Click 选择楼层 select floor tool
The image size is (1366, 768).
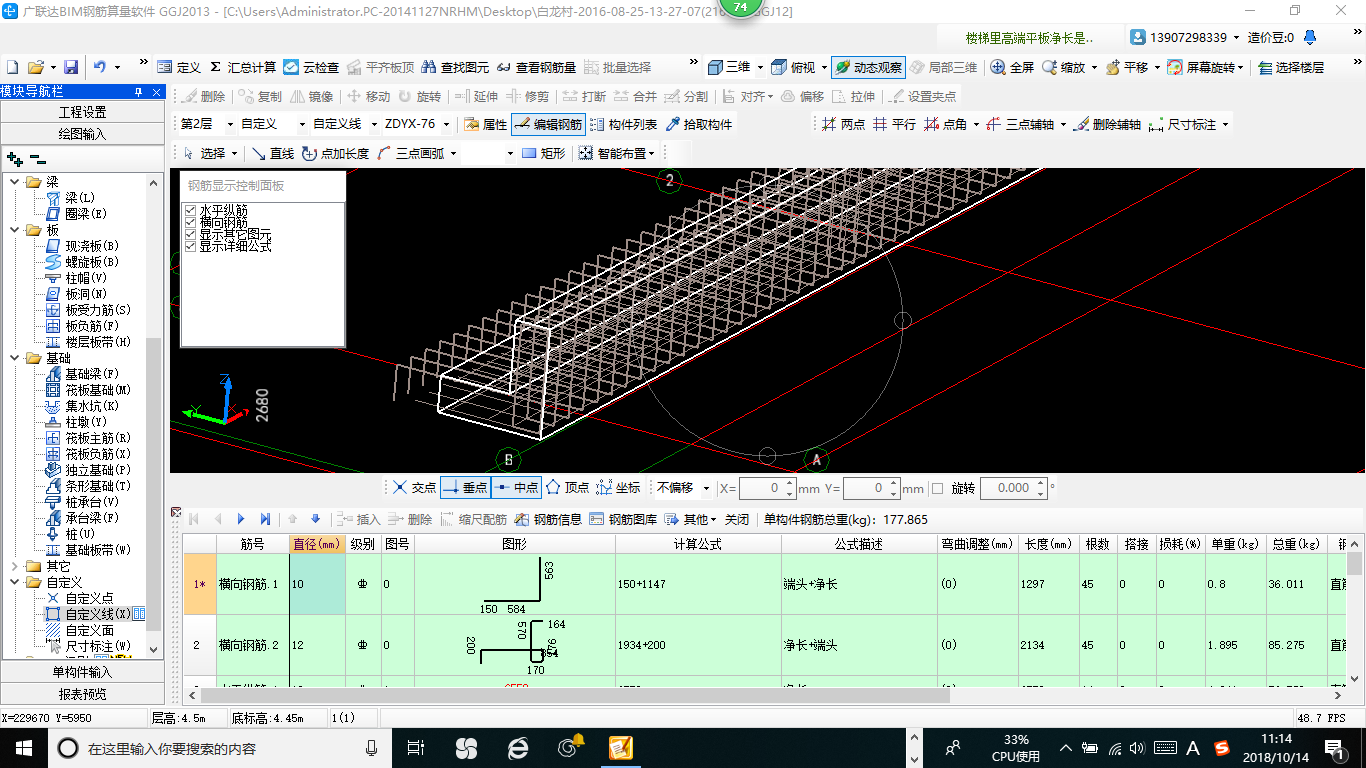point(1291,67)
